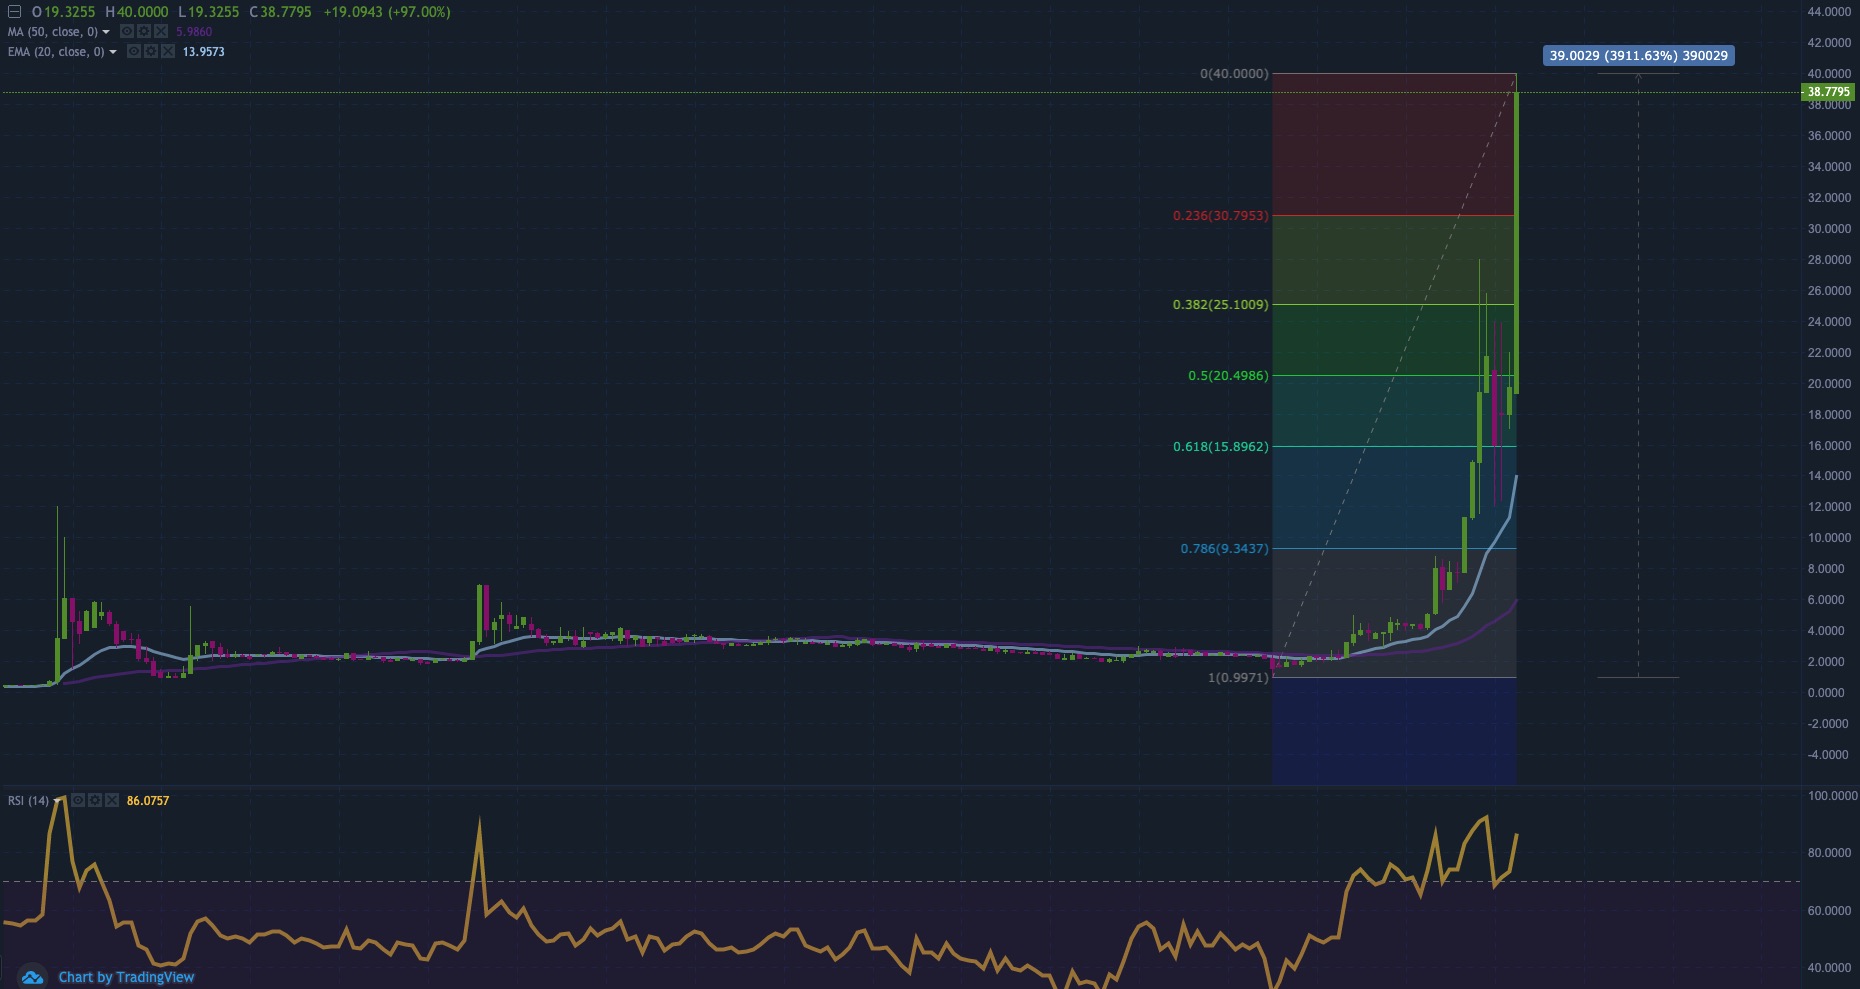The height and width of the screenshot is (989, 1860).
Task: Collapse the indicator legend with the minus icon
Action: 14,12
